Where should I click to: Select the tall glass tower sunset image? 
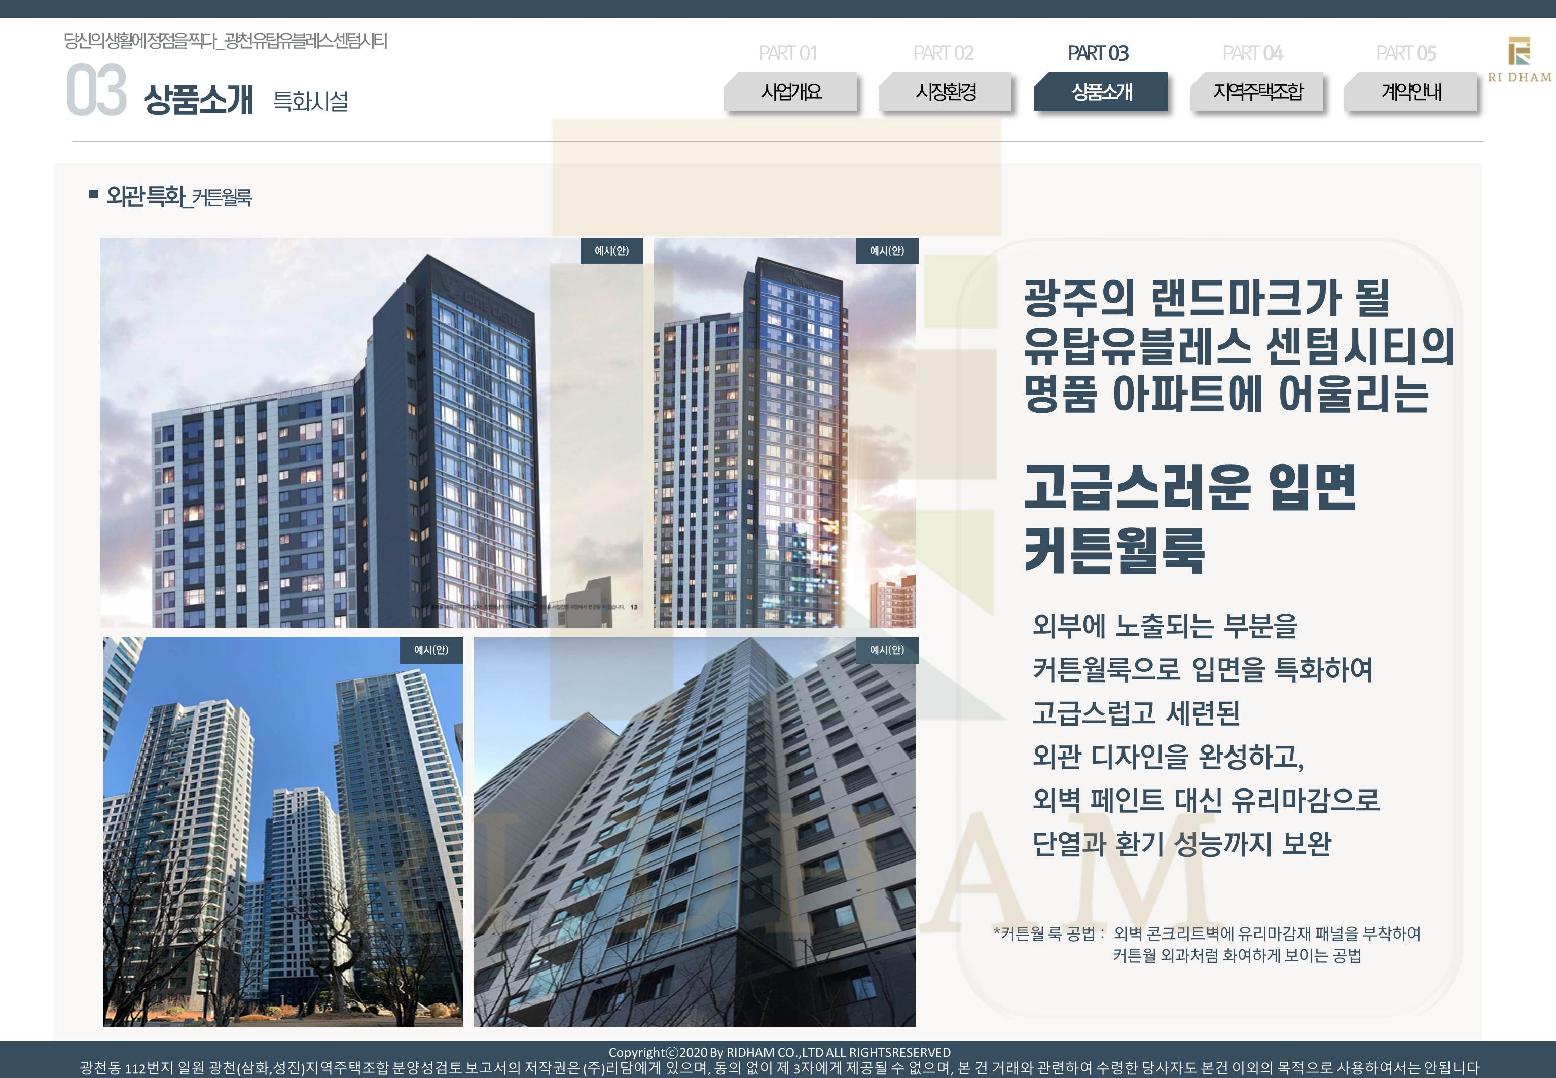[x=785, y=433]
